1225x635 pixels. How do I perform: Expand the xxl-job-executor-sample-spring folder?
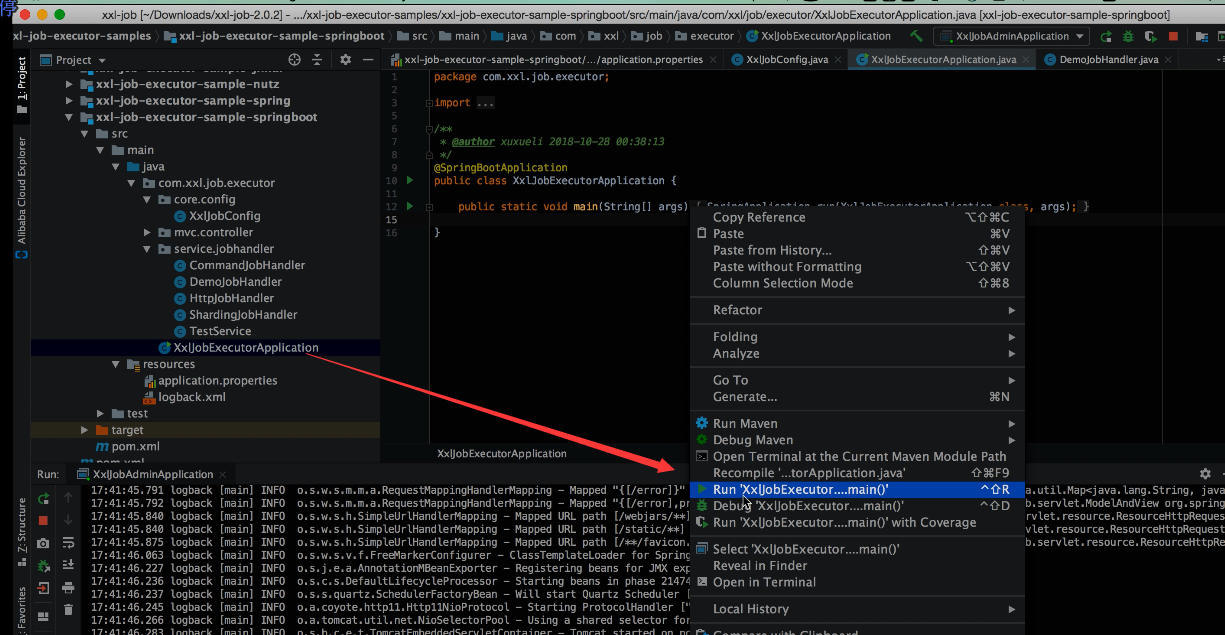click(x=69, y=101)
